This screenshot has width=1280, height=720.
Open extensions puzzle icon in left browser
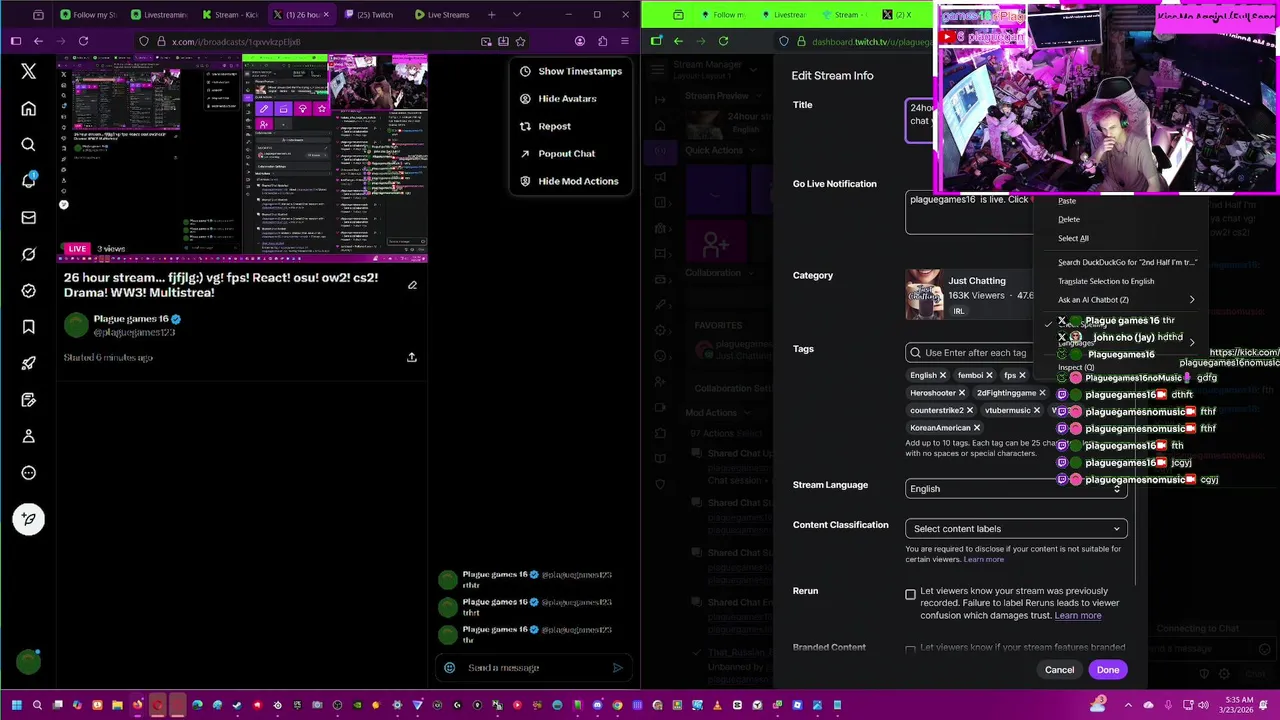602,41
